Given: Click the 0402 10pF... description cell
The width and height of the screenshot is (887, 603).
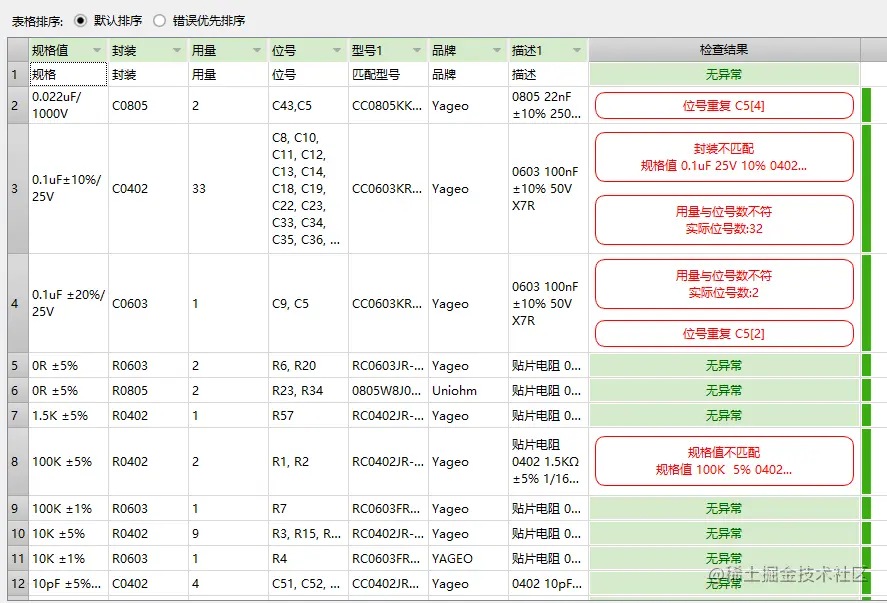Looking at the screenshot, I should [548, 583].
